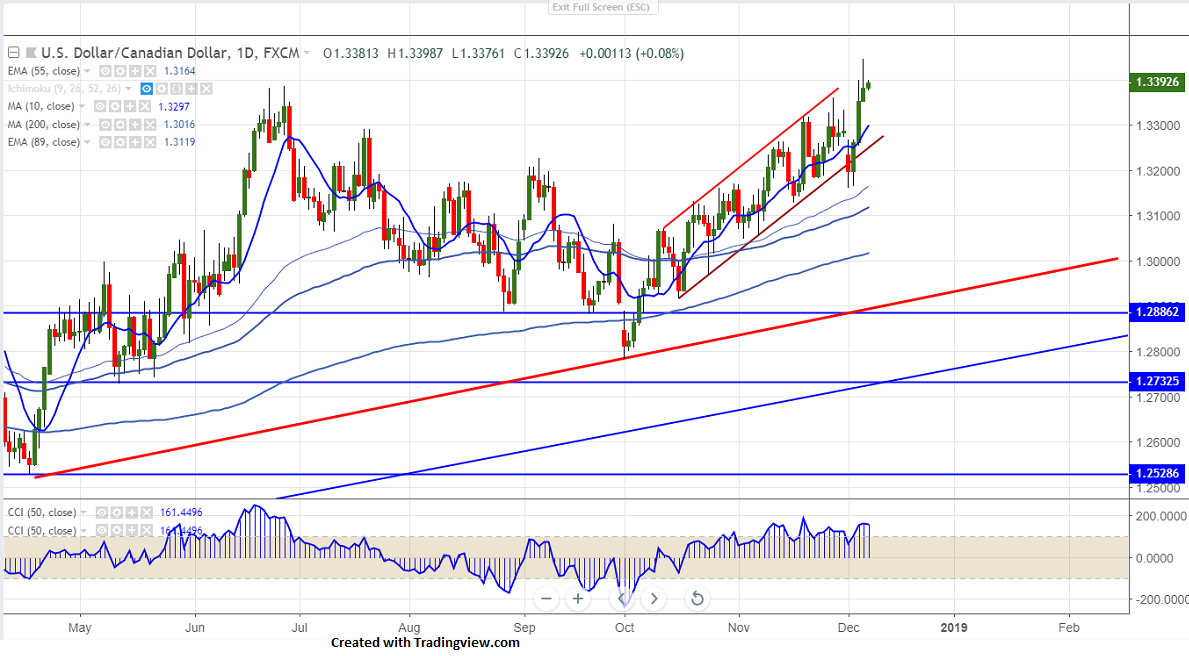Select current price label 1.33926

[x=1156, y=82]
